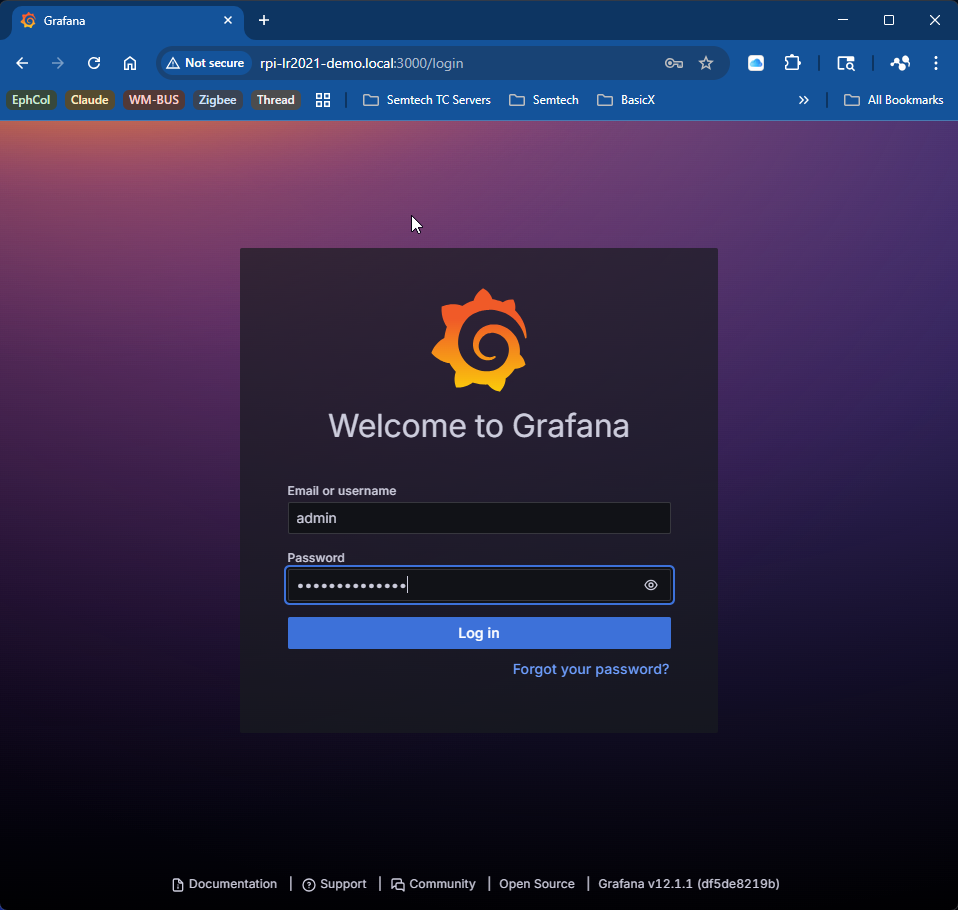Click the browser back arrow
958x910 pixels.
pos(22,63)
